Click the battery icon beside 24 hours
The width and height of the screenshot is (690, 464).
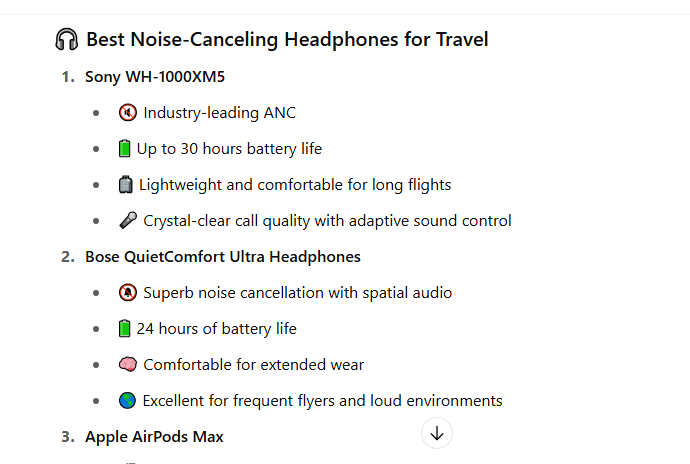[125, 328]
